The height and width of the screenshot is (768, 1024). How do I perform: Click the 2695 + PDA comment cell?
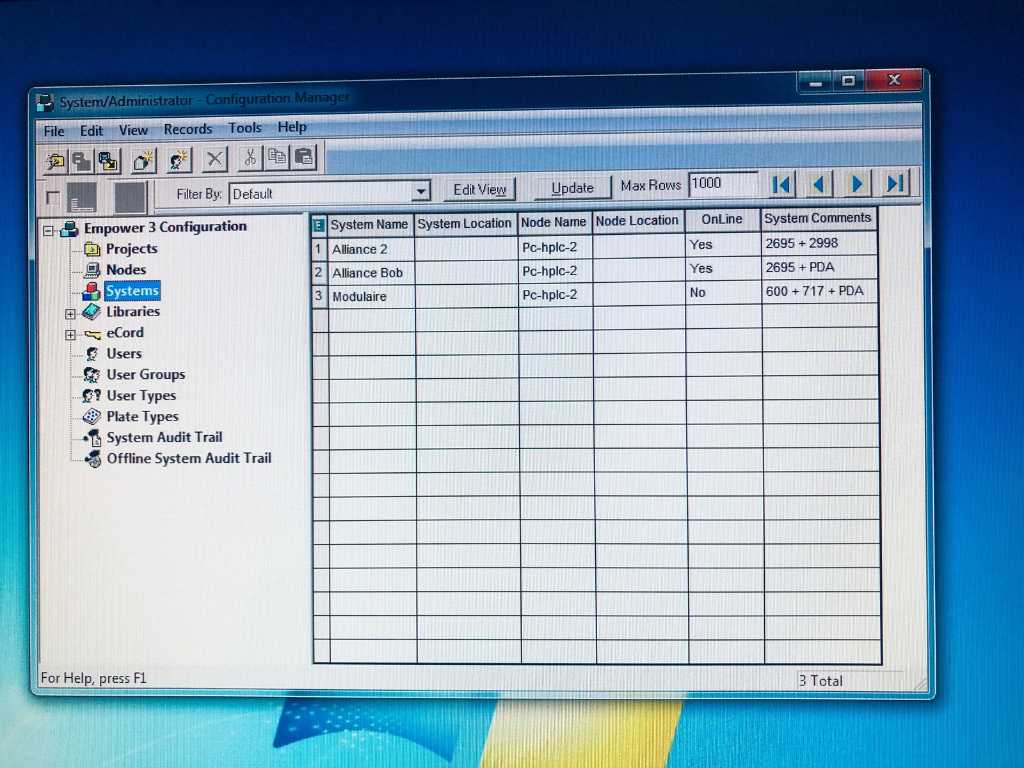coord(819,267)
